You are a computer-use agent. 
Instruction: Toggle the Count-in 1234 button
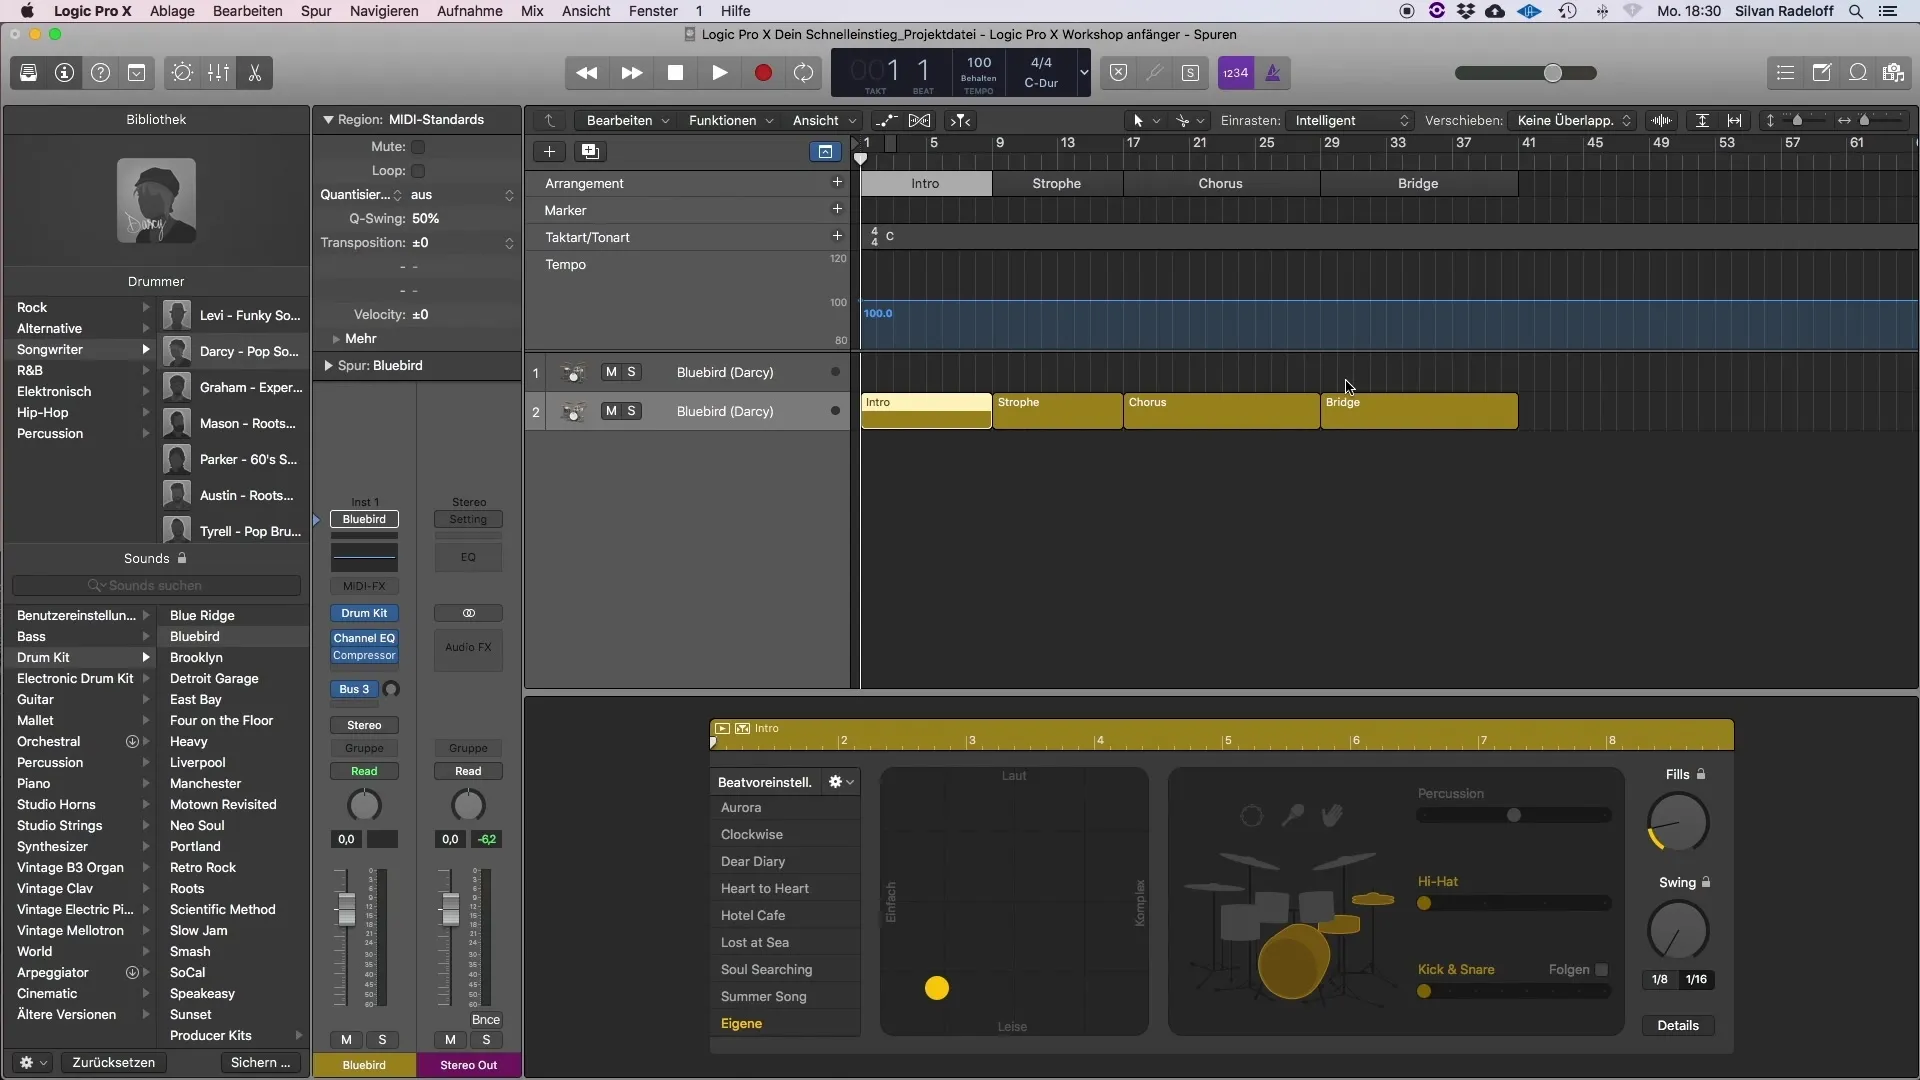click(x=1236, y=73)
